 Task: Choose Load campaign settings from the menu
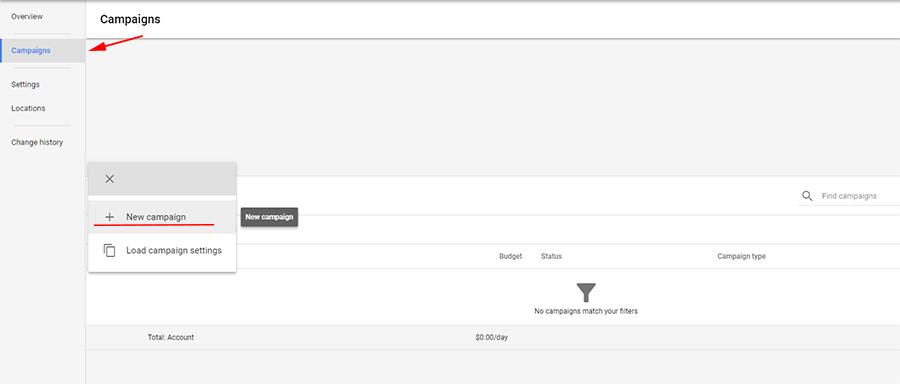[162, 250]
